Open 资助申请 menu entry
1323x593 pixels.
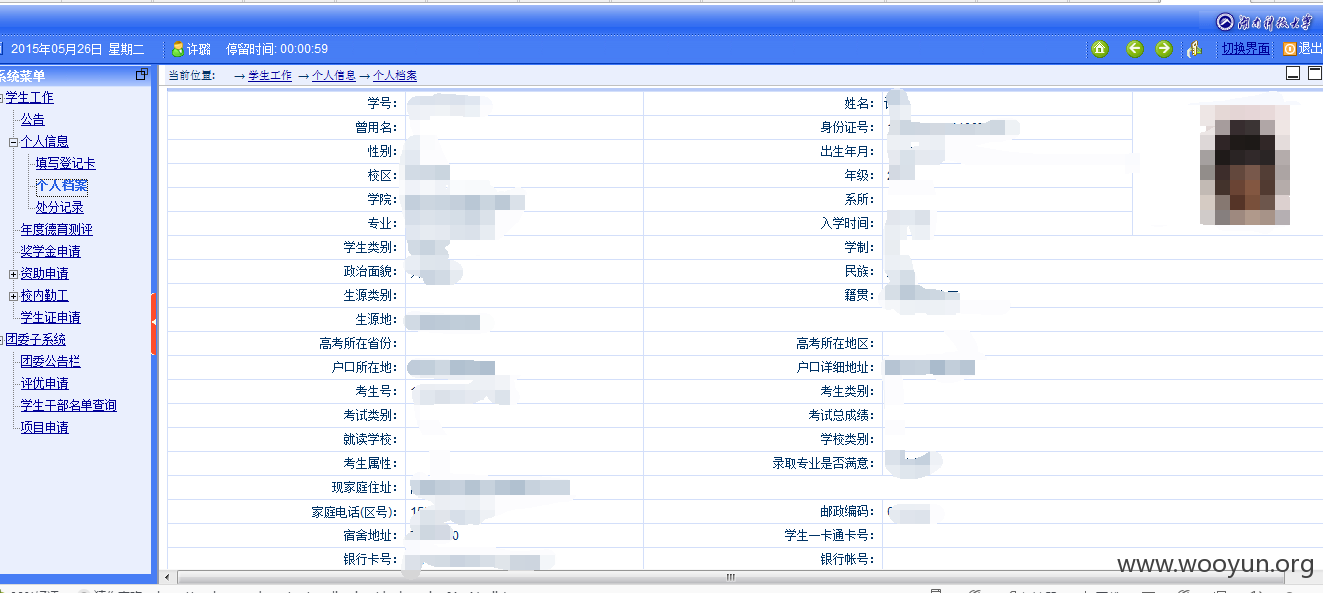(x=45, y=274)
